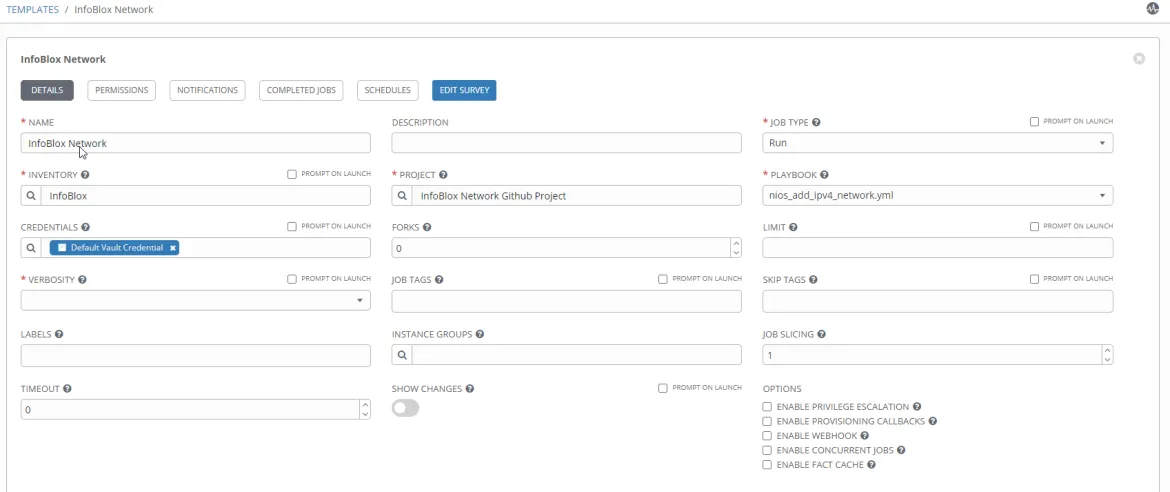Click the Labels input field
The height and width of the screenshot is (492, 1170).
pyautogui.click(x=195, y=355)
